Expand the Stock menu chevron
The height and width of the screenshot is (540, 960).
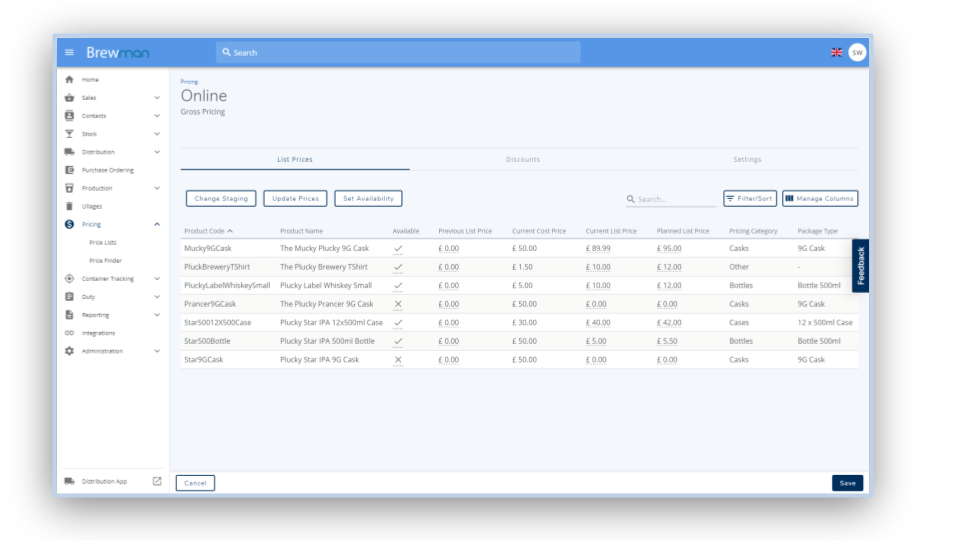[x=157, y=133]
